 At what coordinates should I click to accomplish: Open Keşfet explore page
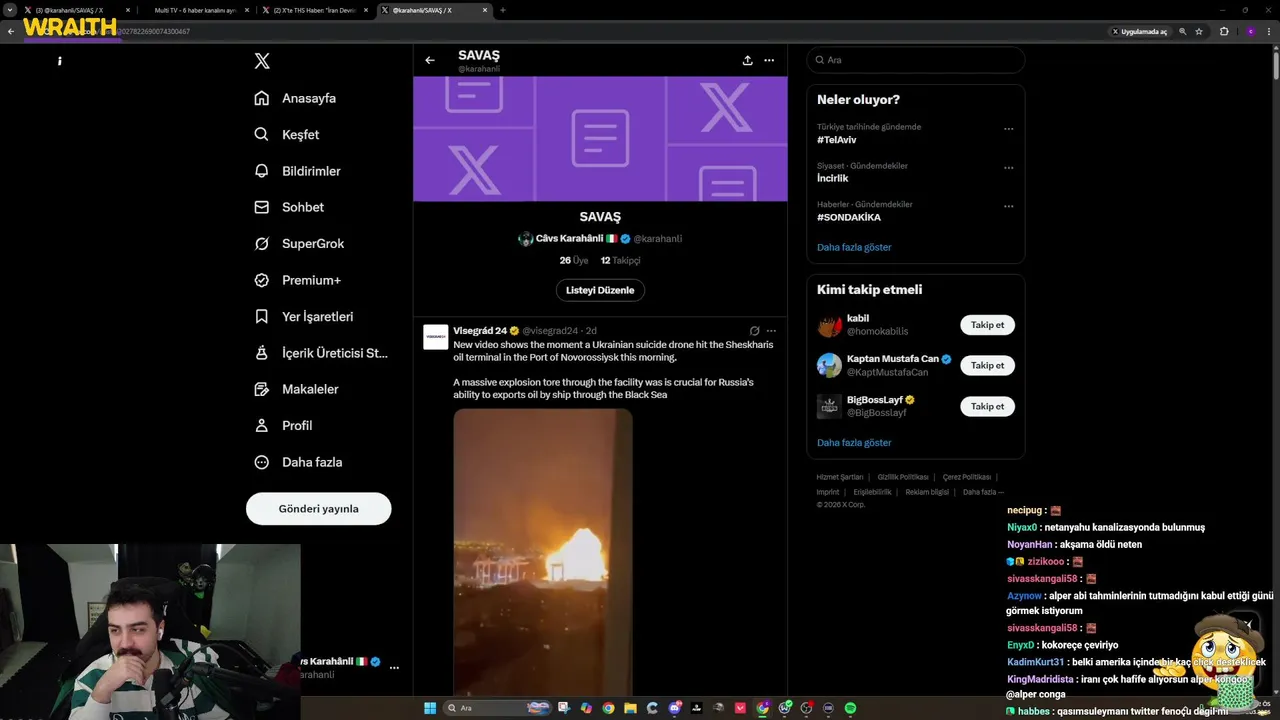coord(287,134)
